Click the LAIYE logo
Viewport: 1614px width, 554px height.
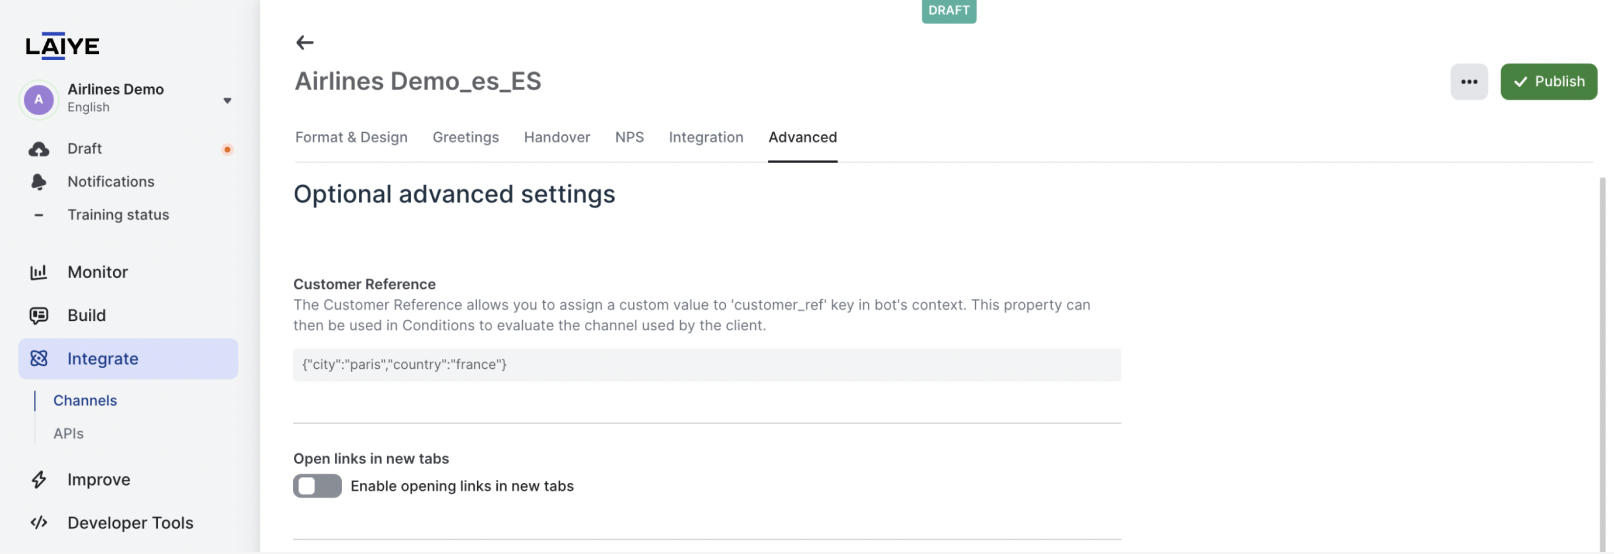62,46
